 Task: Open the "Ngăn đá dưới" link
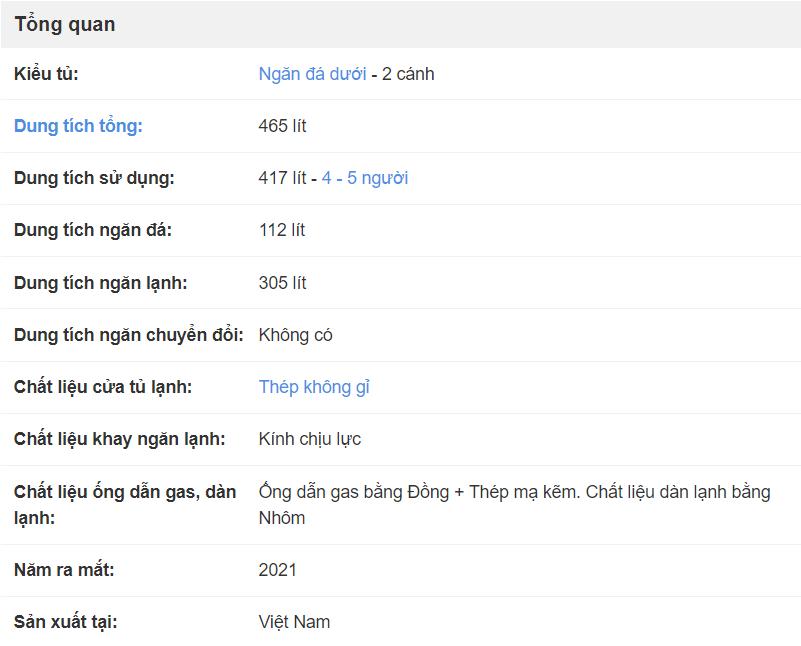(x=312, y=74)
